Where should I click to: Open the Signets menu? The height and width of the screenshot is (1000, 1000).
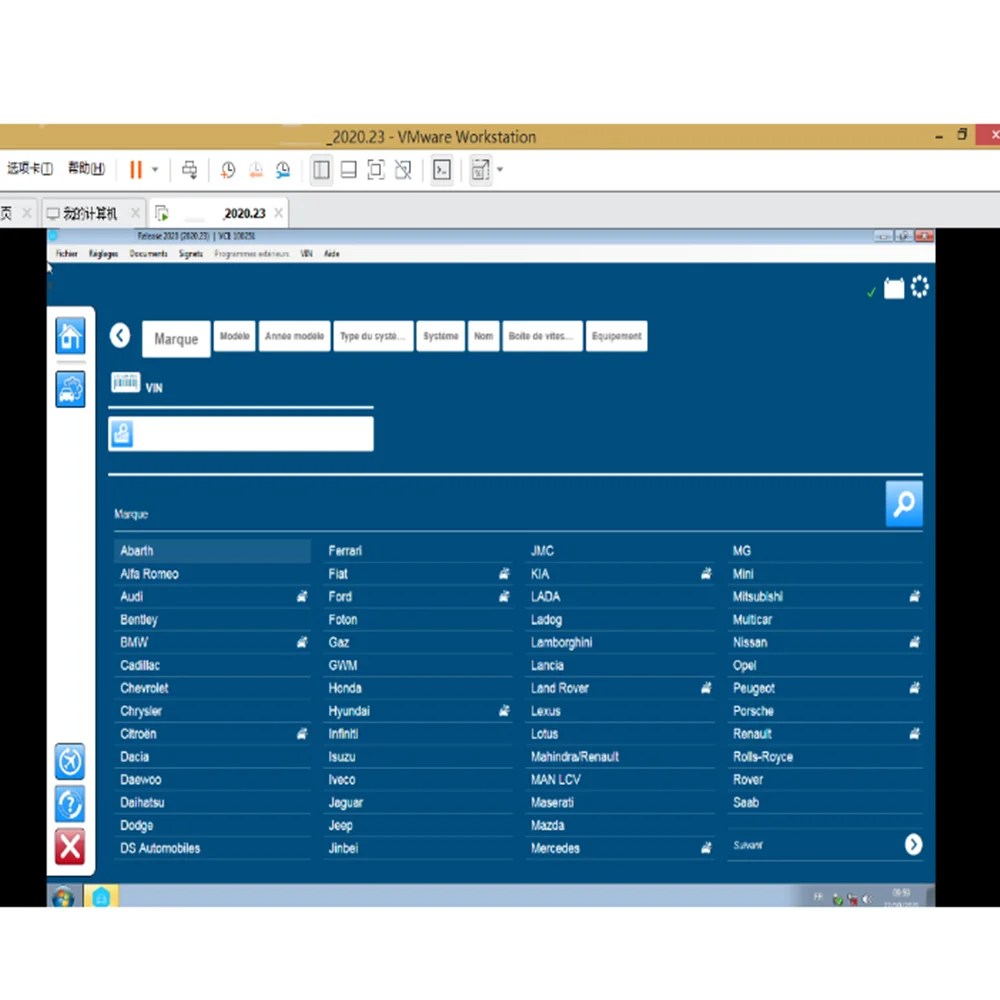click(x=191, y=254)
